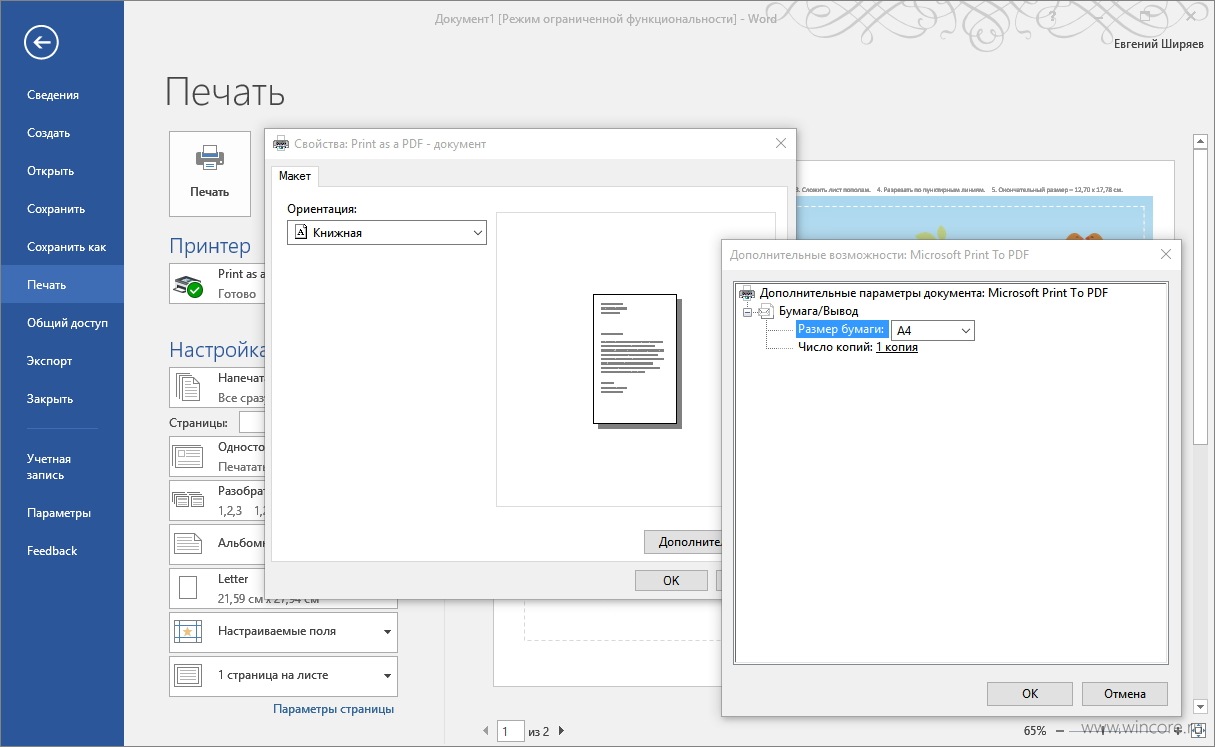This screenshot has height=747, width=1215.
Task: Open the Orientation dropdown set to Книжная
Action: [387, 232]
